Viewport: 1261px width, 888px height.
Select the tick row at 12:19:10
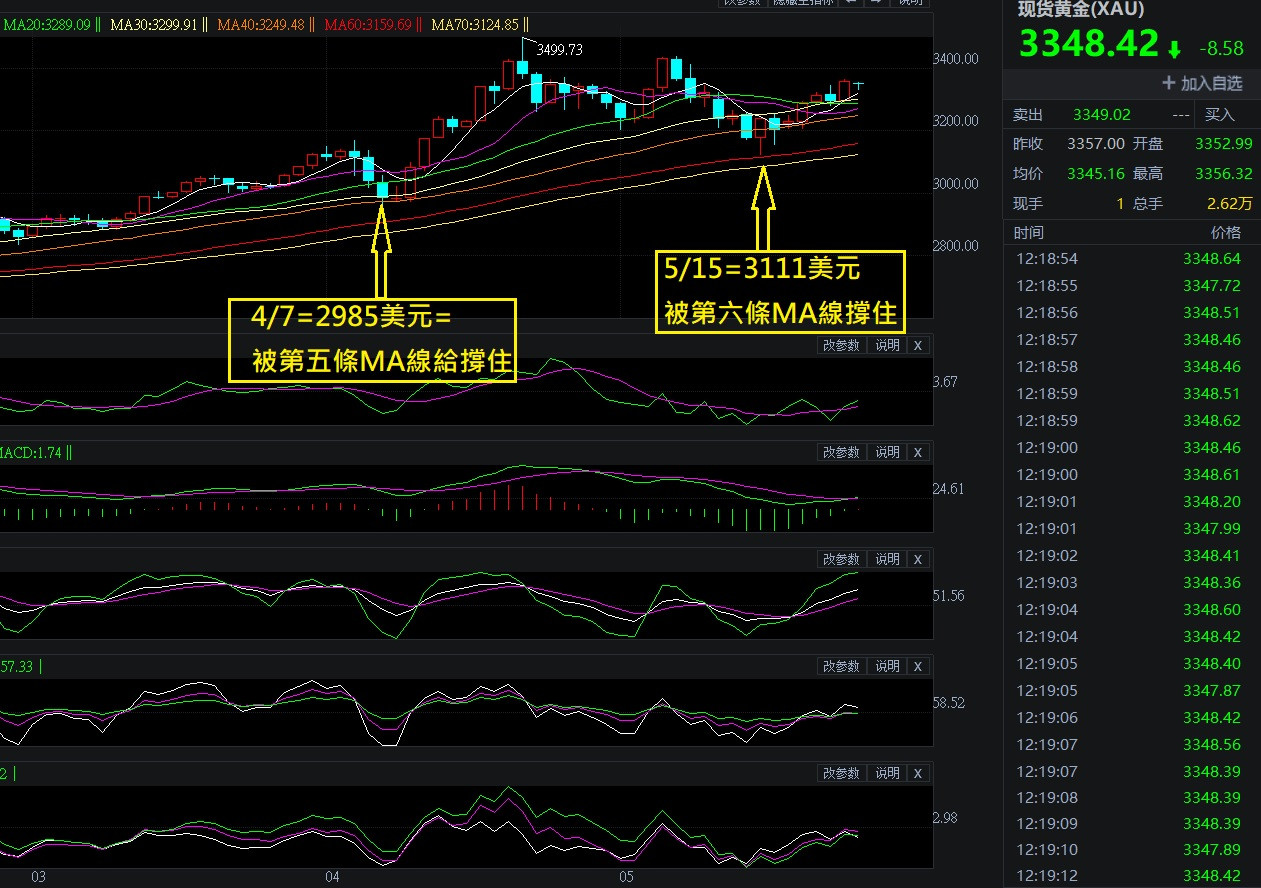coord(1132,850)
